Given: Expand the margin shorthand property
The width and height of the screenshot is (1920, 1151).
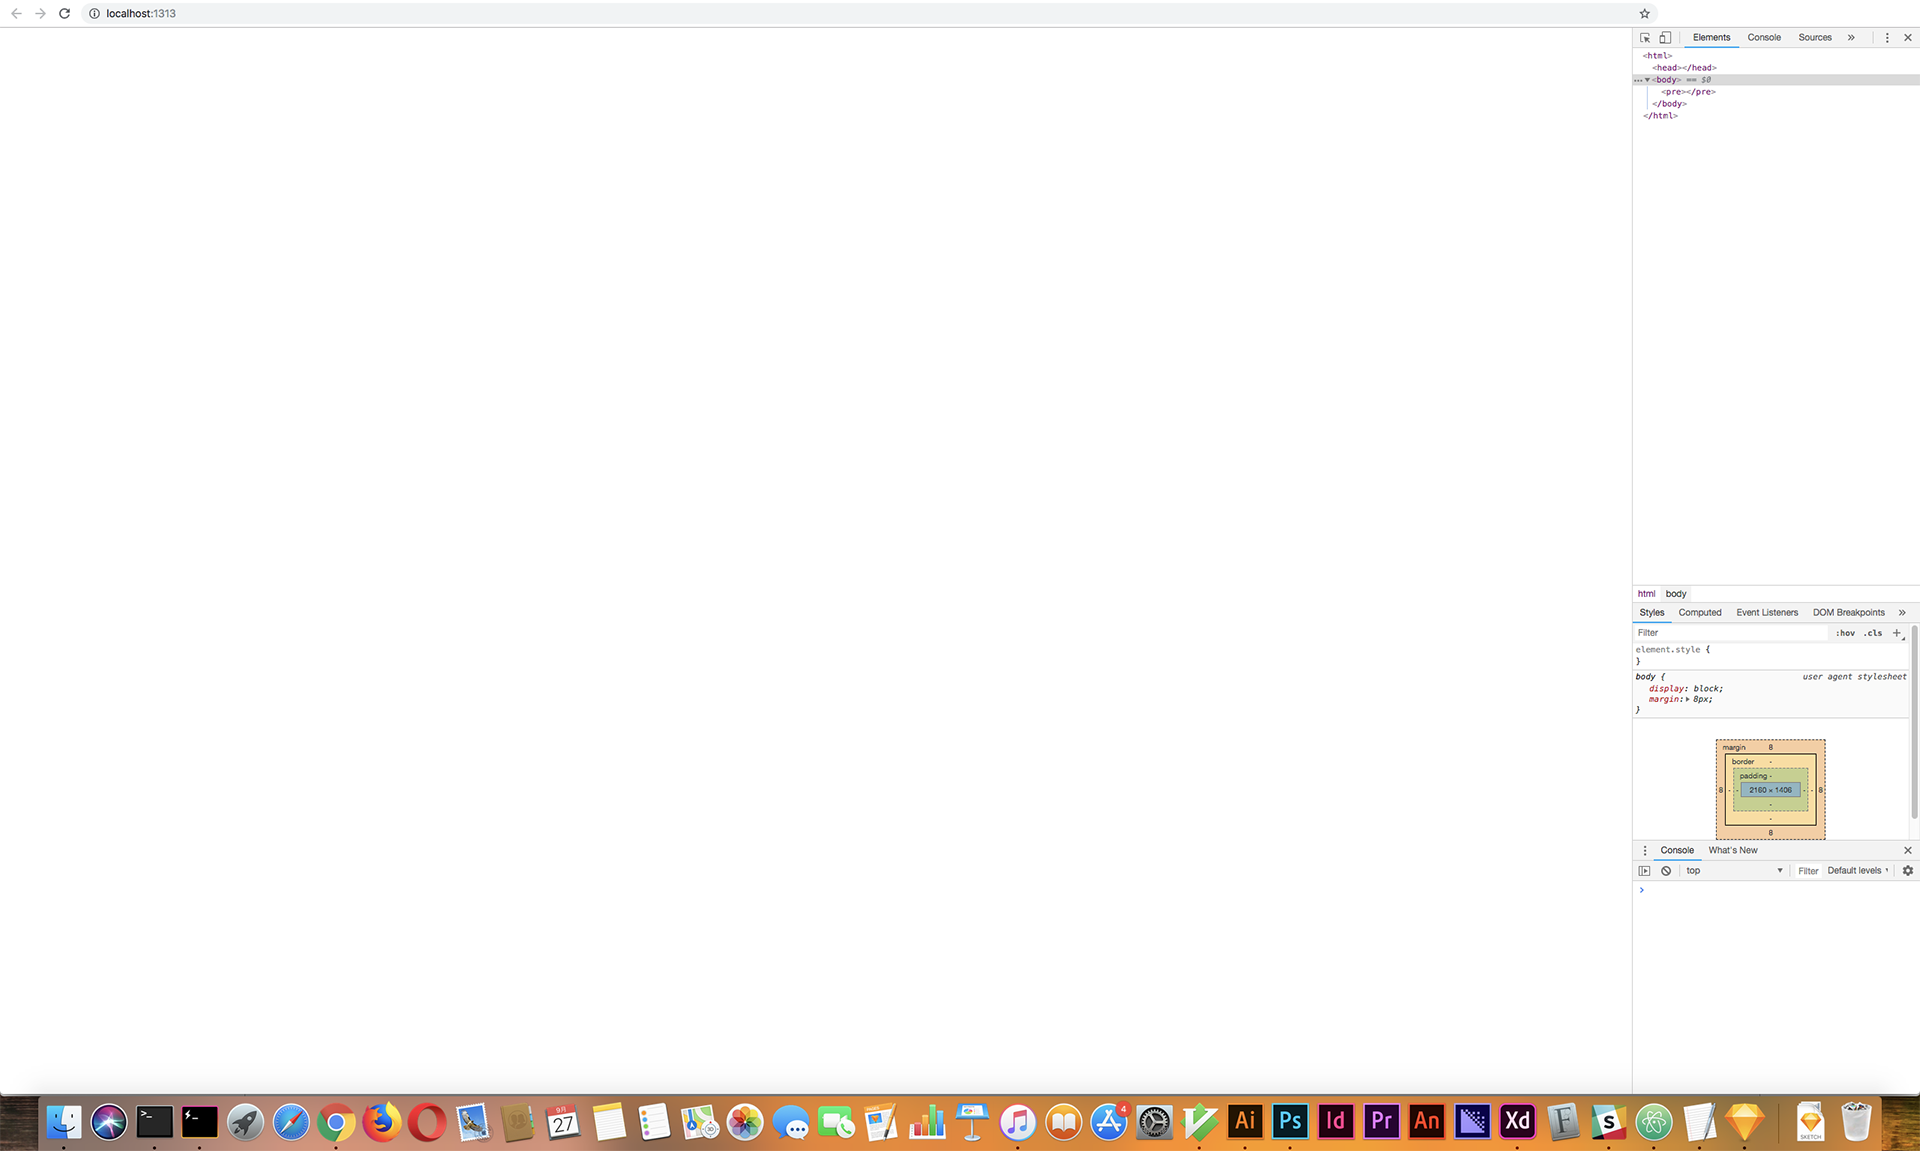Looking at the screenshot, I should click(1688, 700).
